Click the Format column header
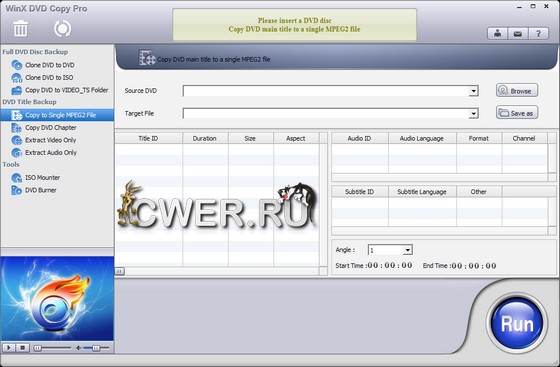 tap(479, 138)
